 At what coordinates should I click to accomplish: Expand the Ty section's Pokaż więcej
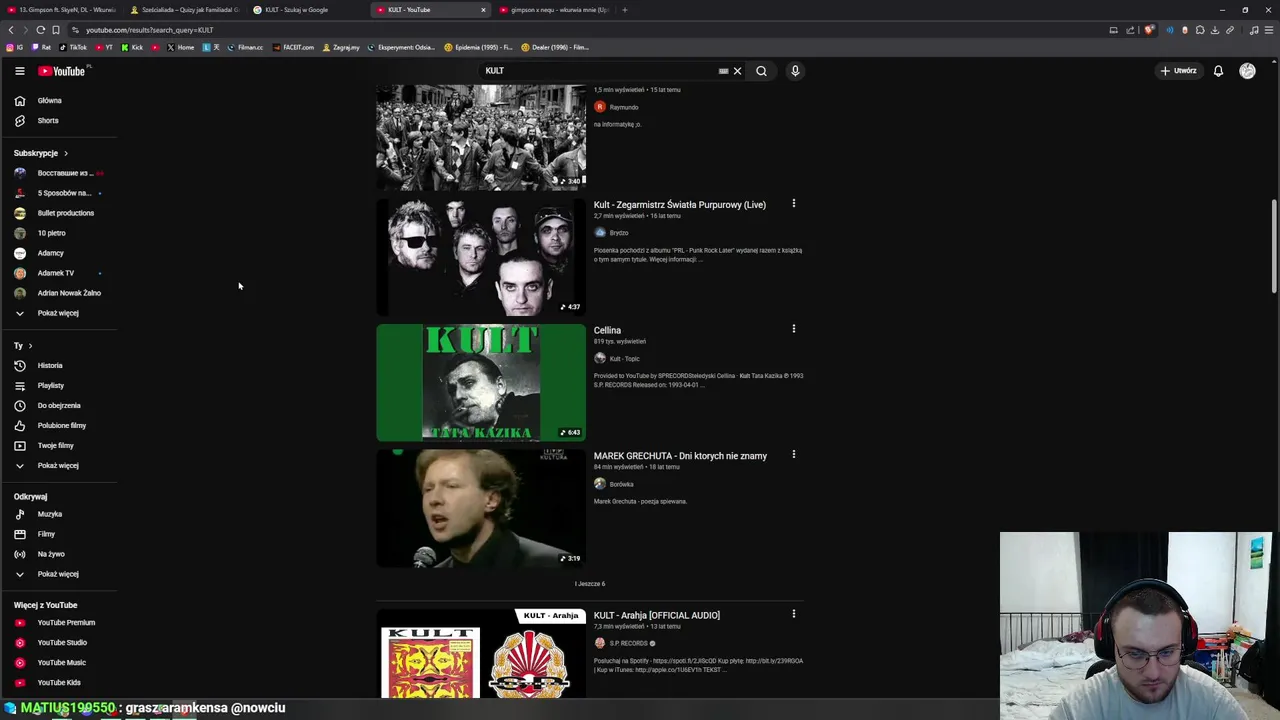tap(58, 466)
